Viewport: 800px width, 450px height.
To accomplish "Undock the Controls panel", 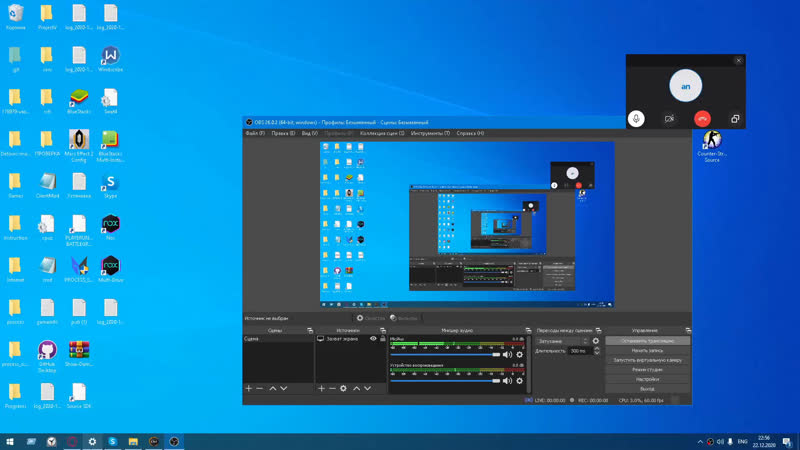I will 688,331.
